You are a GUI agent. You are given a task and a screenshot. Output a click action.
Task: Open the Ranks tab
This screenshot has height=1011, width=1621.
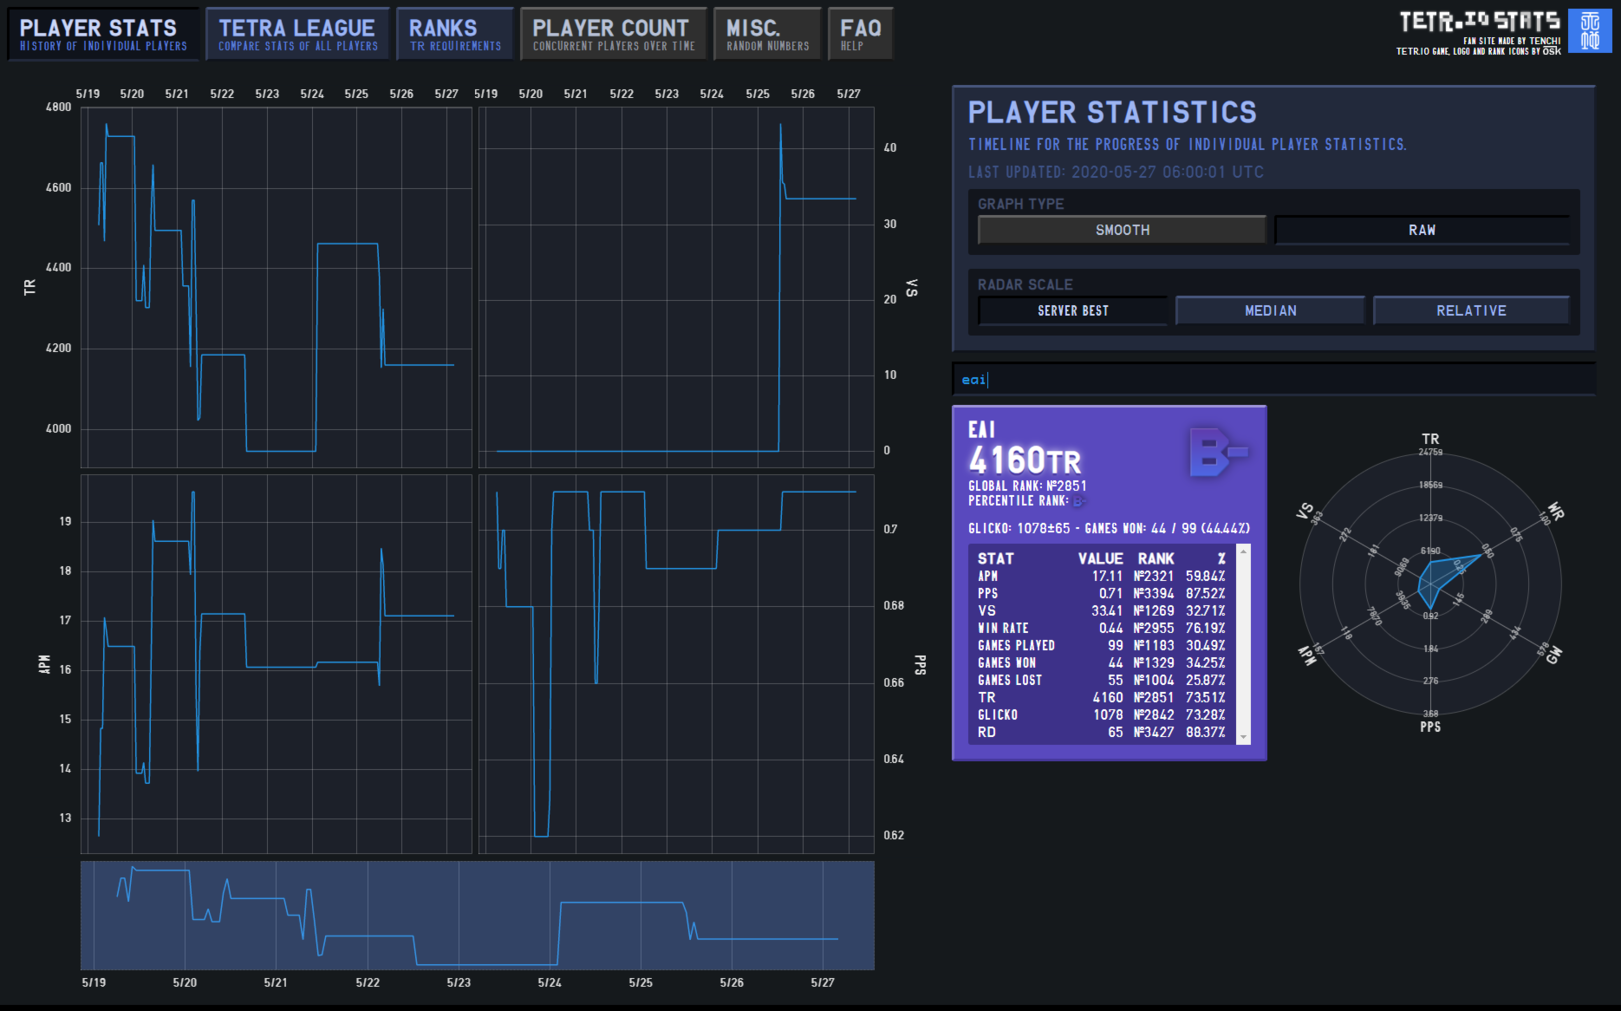454,34
